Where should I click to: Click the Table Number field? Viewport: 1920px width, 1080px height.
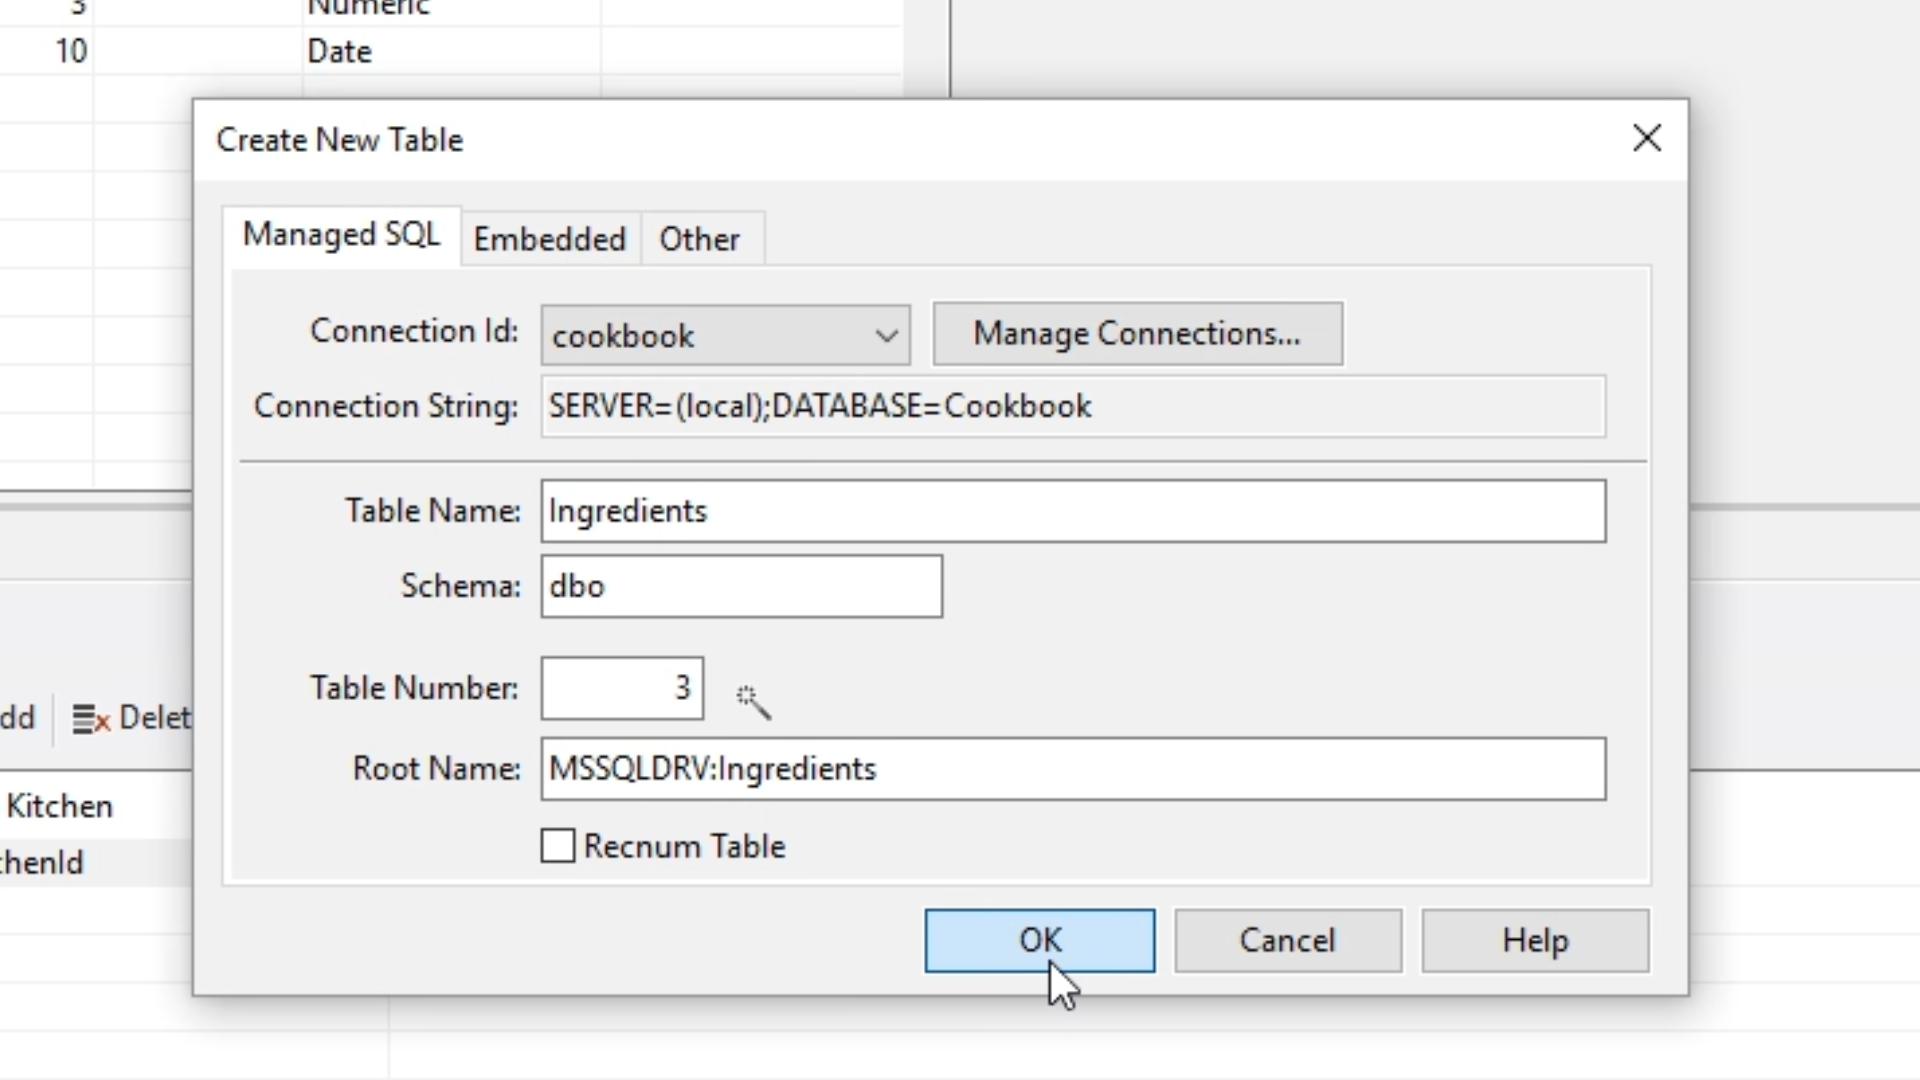click(621, 688)
